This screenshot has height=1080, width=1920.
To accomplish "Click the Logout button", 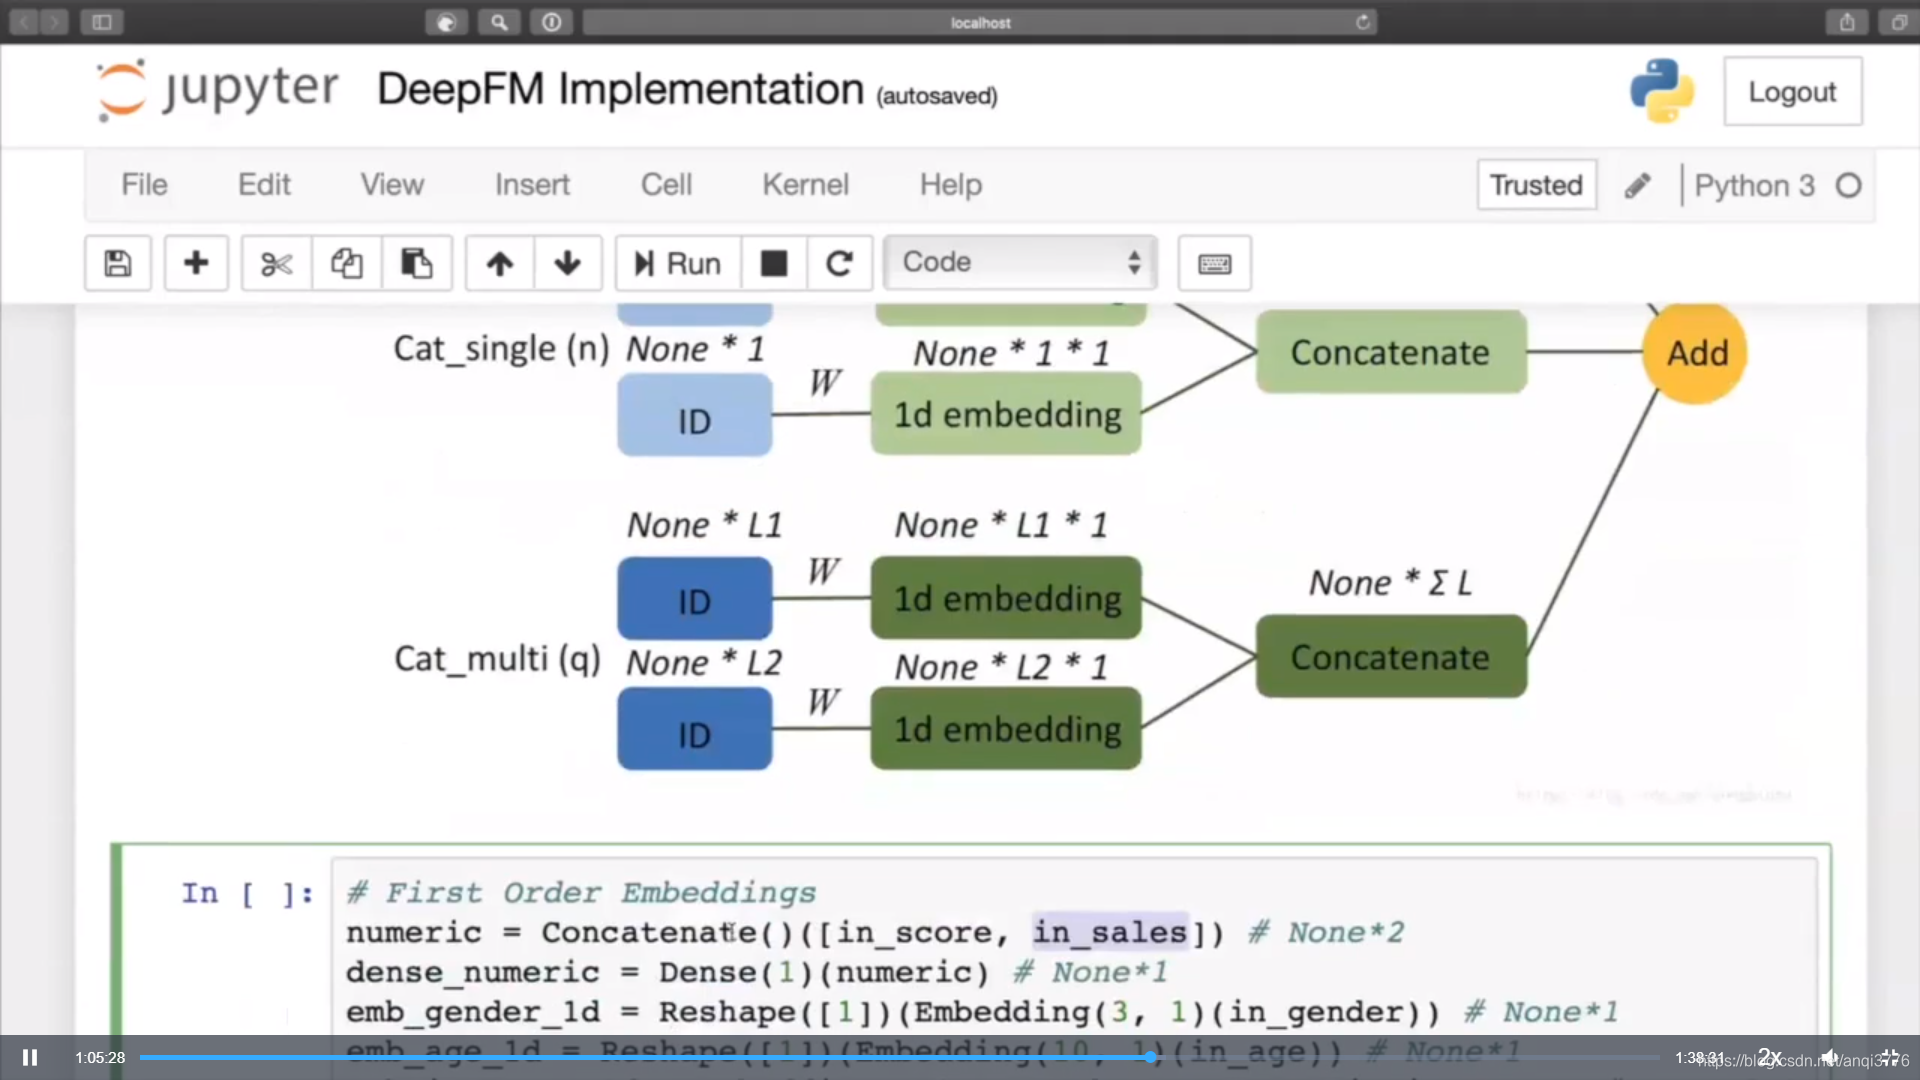I will (1795, 91).
